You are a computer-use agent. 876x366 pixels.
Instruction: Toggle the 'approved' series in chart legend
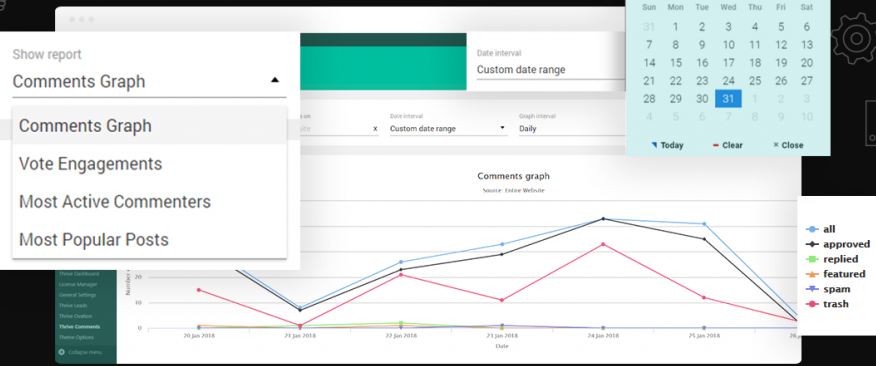pos(837,244)
